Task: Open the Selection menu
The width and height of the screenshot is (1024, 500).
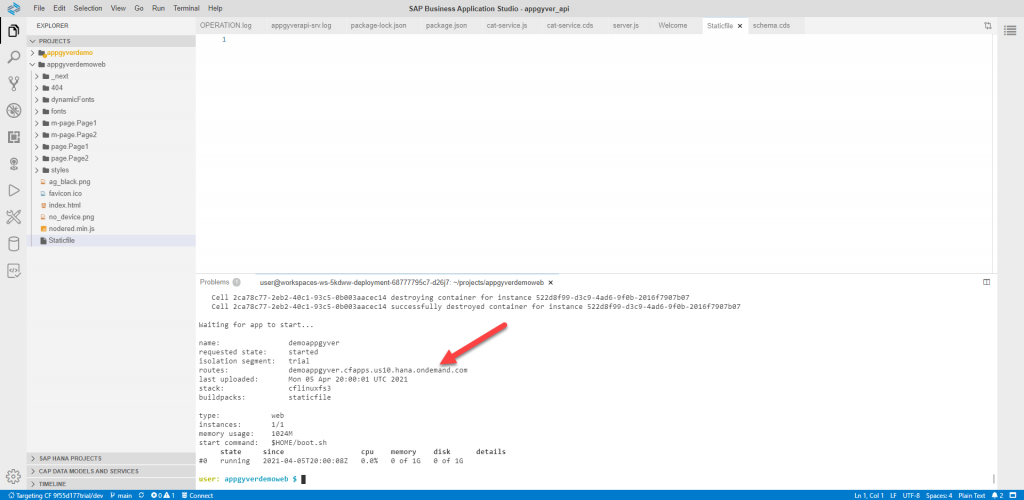Action: click(x=88, y=8)
